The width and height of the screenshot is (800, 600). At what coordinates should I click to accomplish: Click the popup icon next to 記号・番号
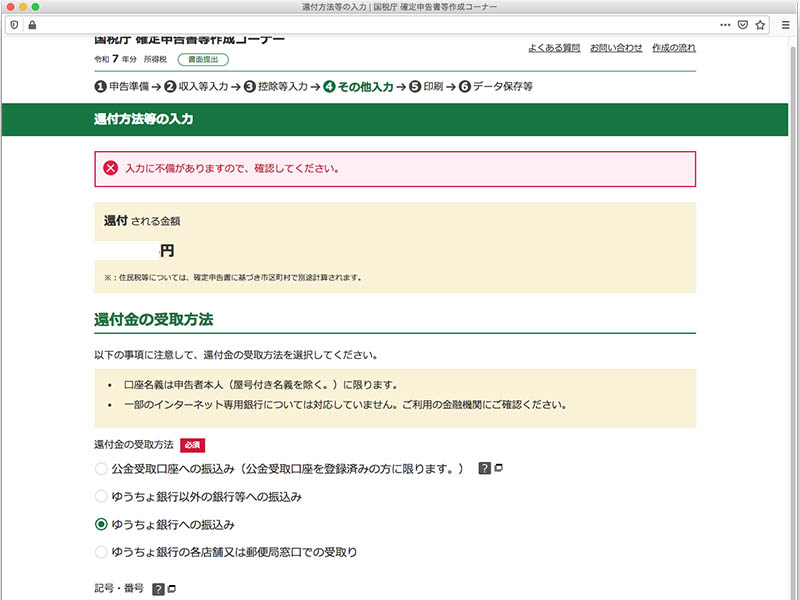click(x=170, y=587)
